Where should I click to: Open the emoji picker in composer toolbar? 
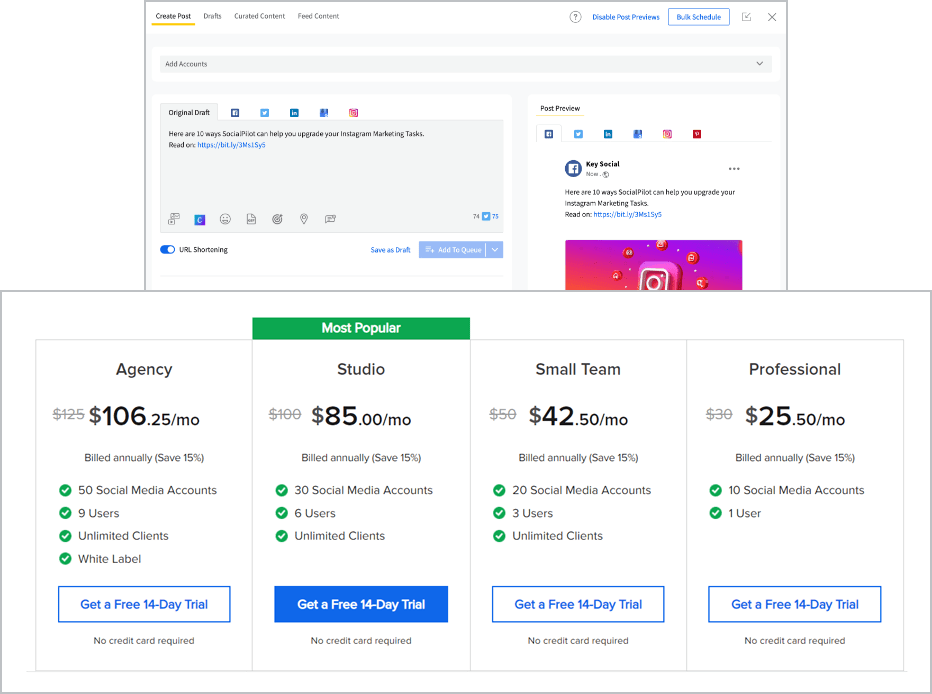point(225,219)
